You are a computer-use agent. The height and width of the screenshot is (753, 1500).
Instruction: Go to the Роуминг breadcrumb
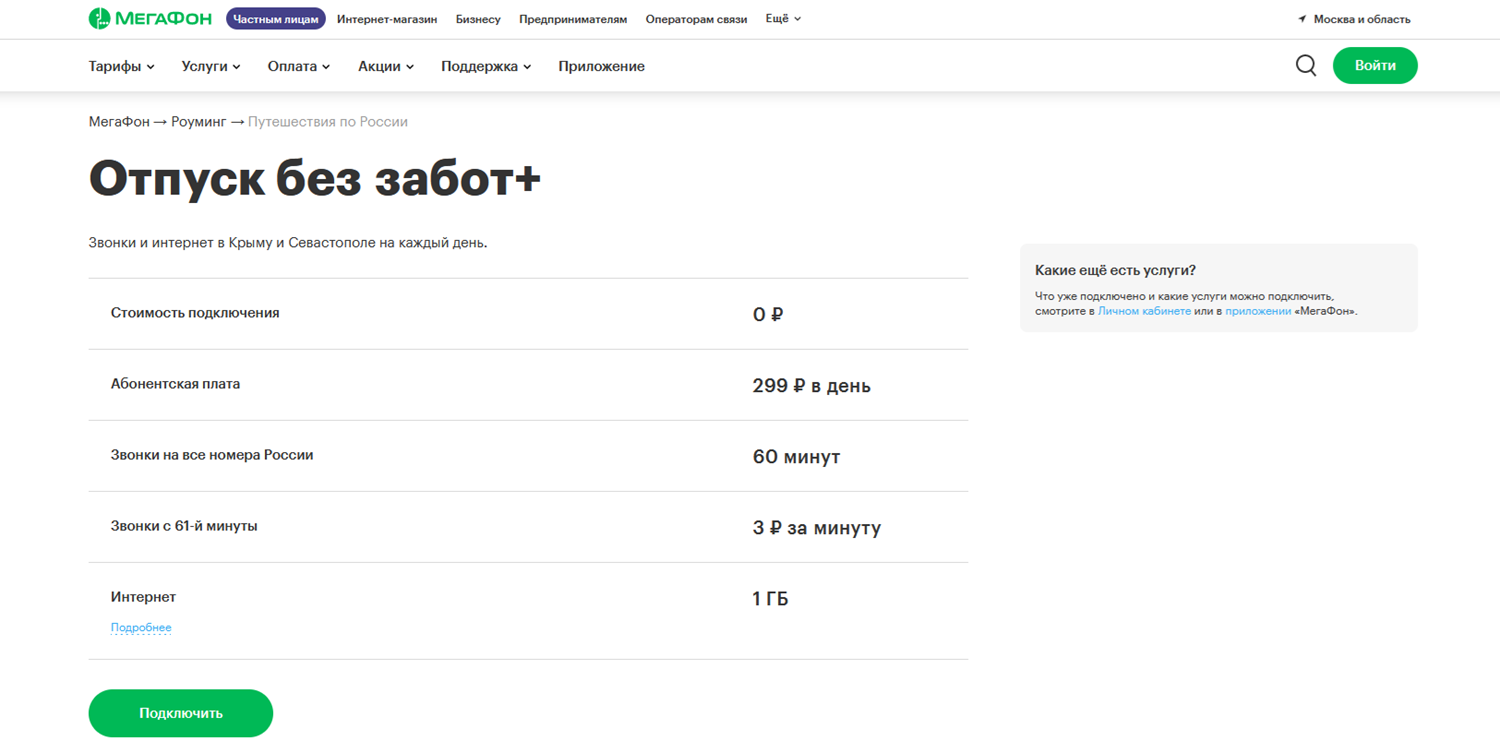tap(199, 122)
